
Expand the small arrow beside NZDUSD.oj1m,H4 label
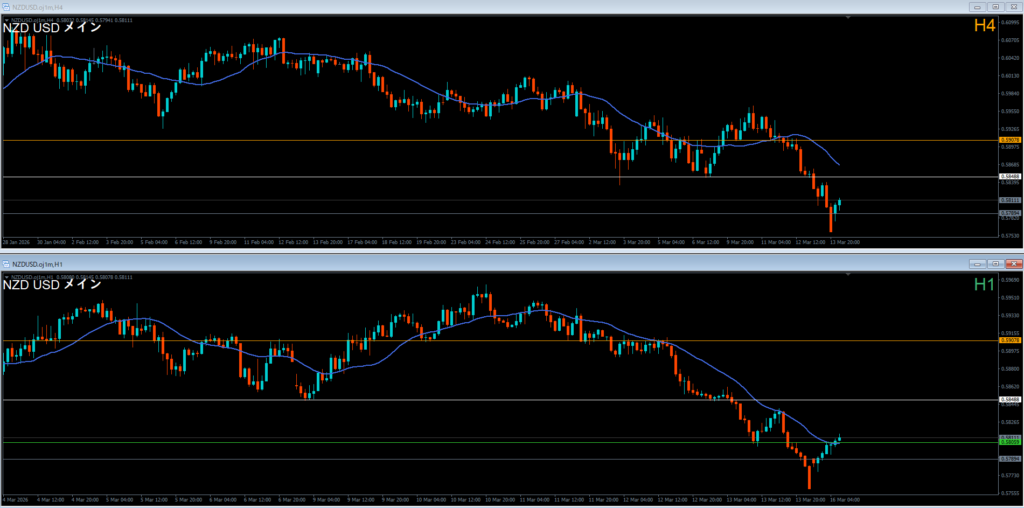point(5,19)
